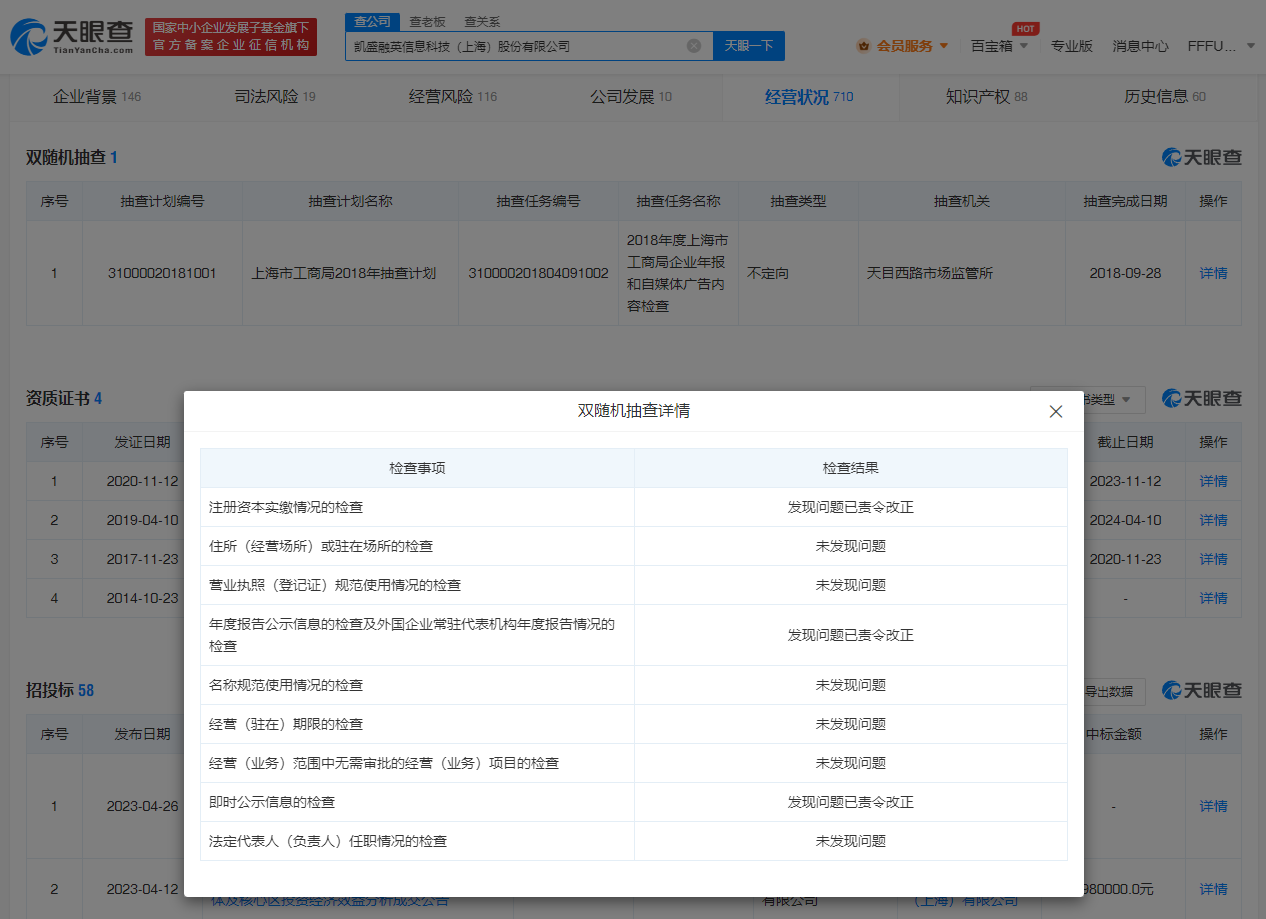Click the 资质证书 section heading

click(64, 399)
